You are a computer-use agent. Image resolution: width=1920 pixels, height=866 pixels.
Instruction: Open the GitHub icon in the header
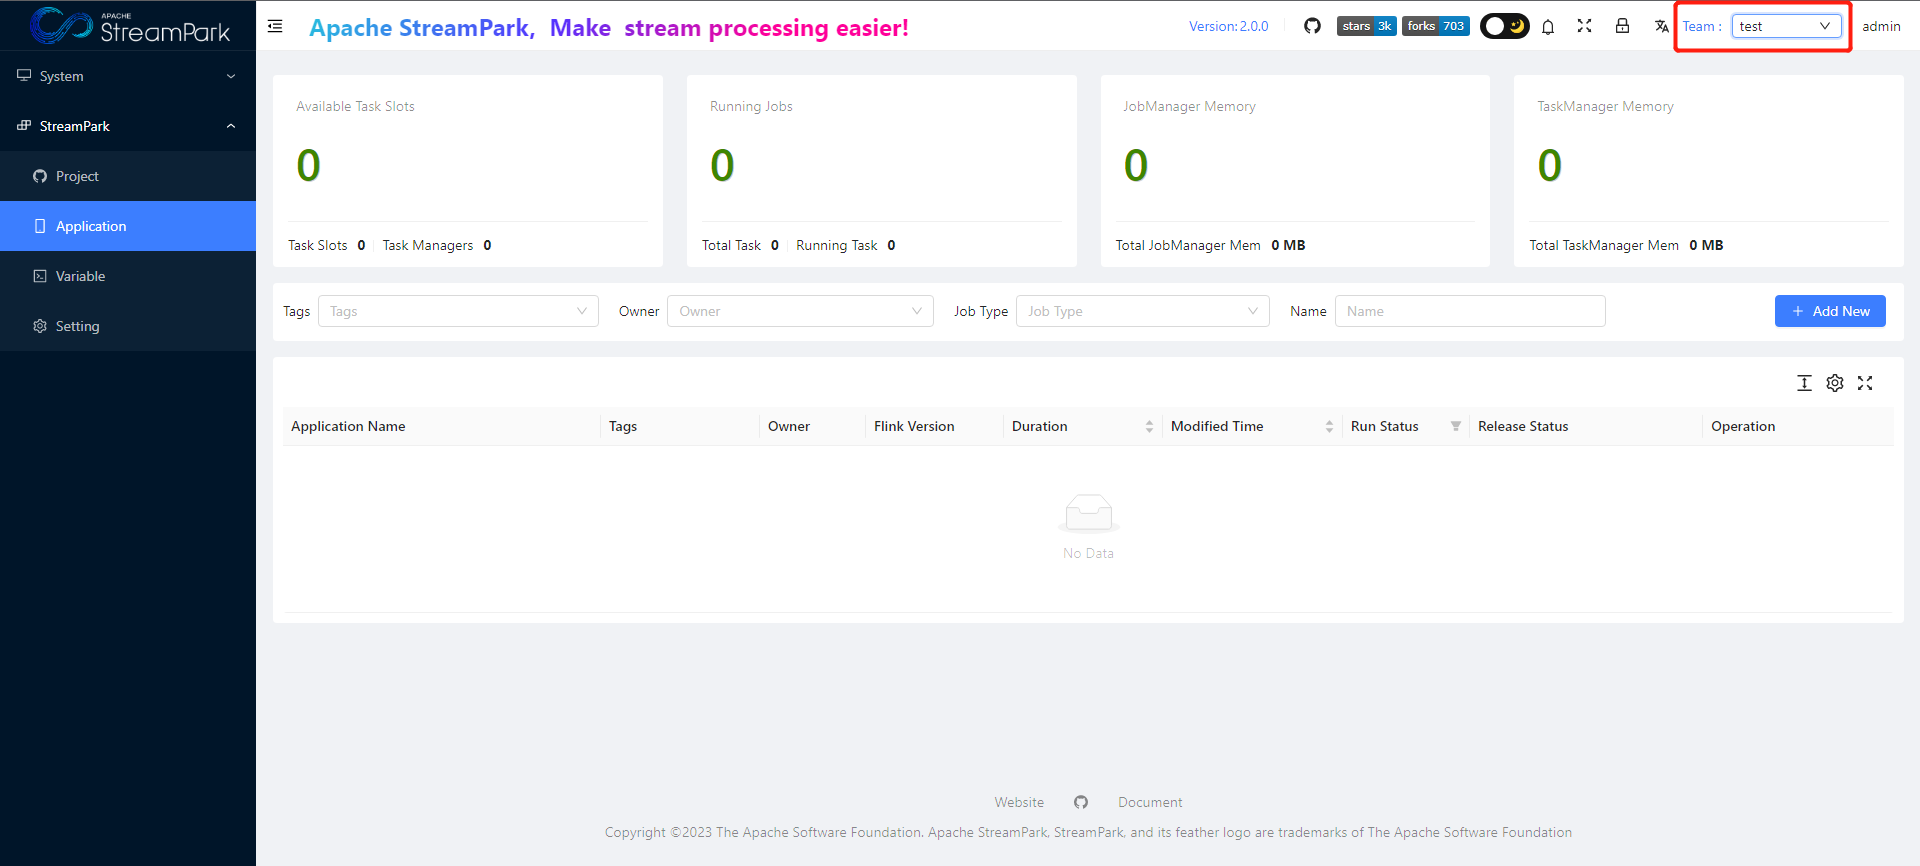coord(1312,26)
